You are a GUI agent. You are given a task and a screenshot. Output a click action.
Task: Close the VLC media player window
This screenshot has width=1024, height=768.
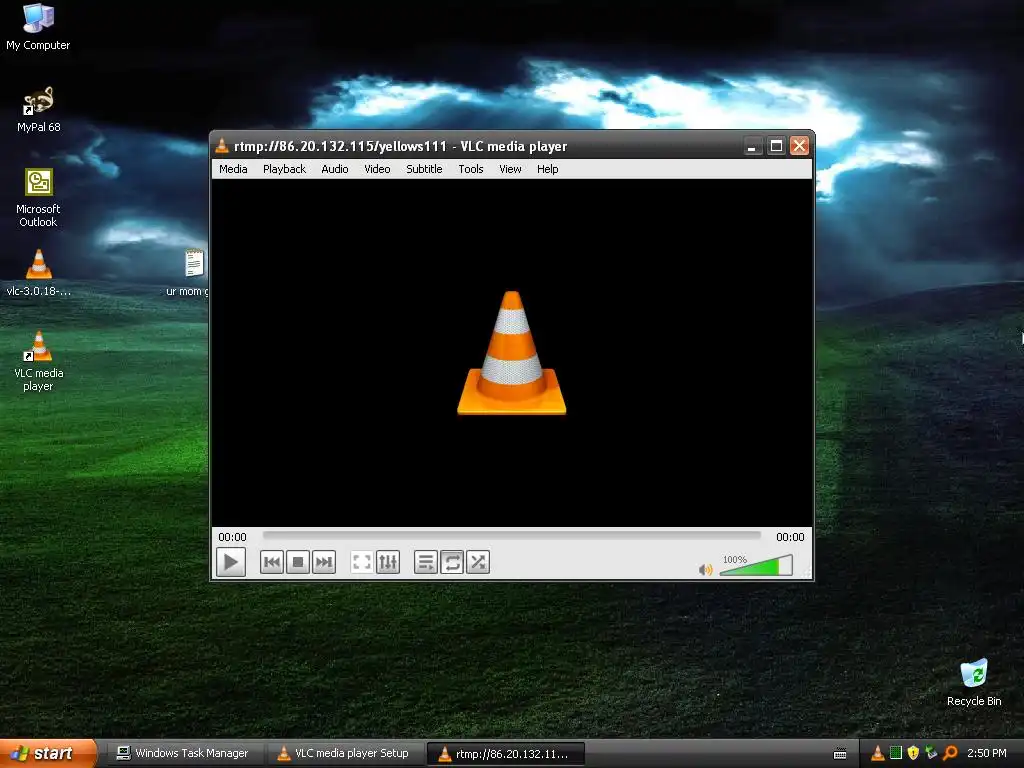pos(799,146)
